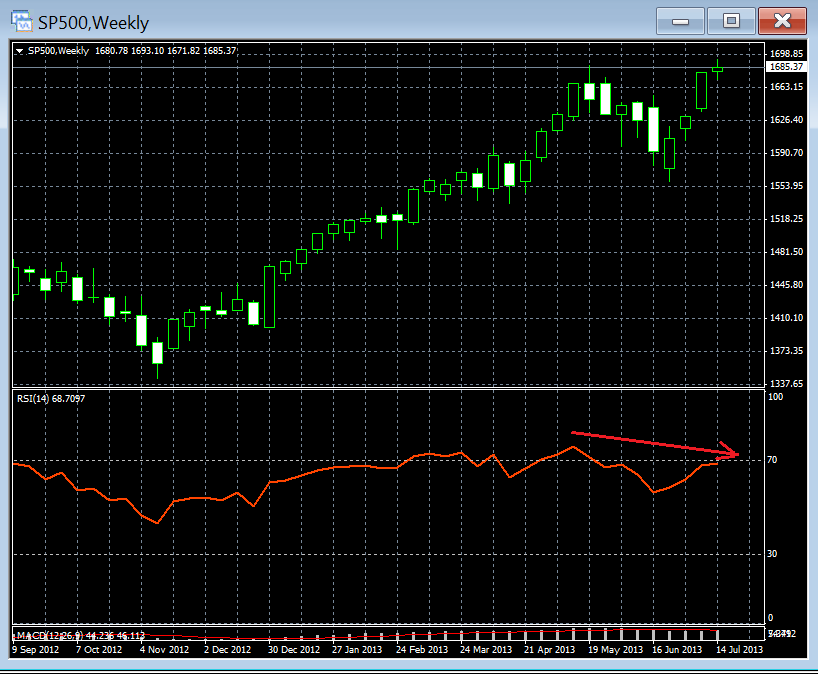
Task: Click the RSI(14) indicator label
Action: coord(50,399)
